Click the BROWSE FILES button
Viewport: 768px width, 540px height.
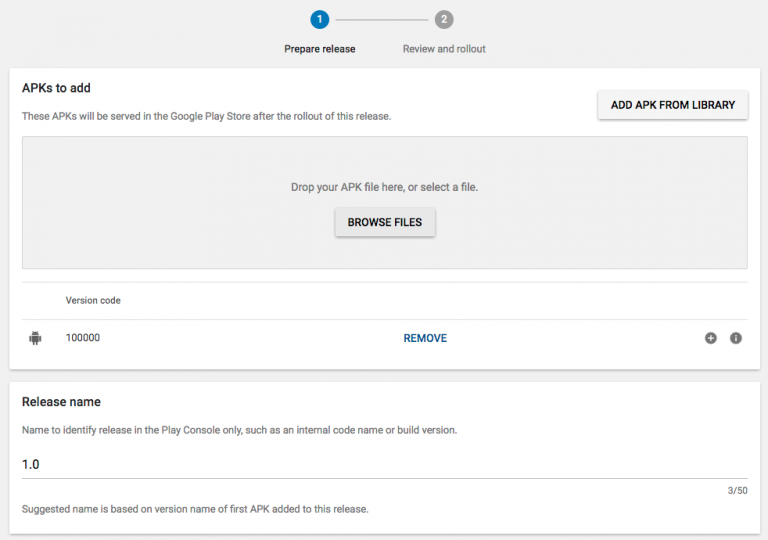(x=385, y=222)
